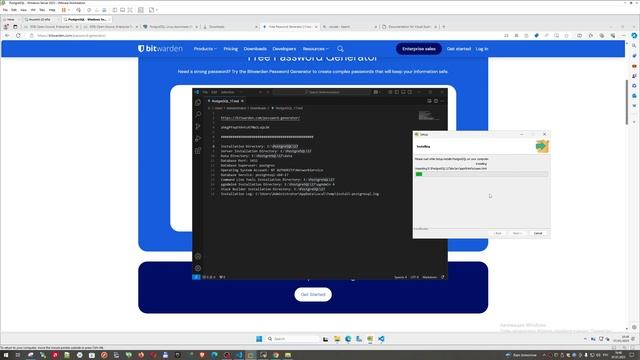Click the guest Windows Start button
The height and width of the screenshot is (360, 640).
(259, 339)
